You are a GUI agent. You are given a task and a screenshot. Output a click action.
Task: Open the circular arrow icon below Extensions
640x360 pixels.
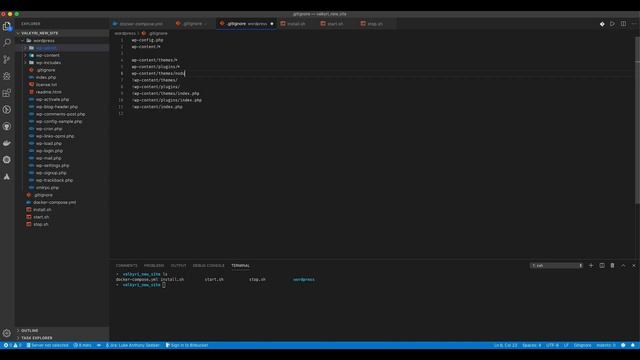tap(7, 110)
